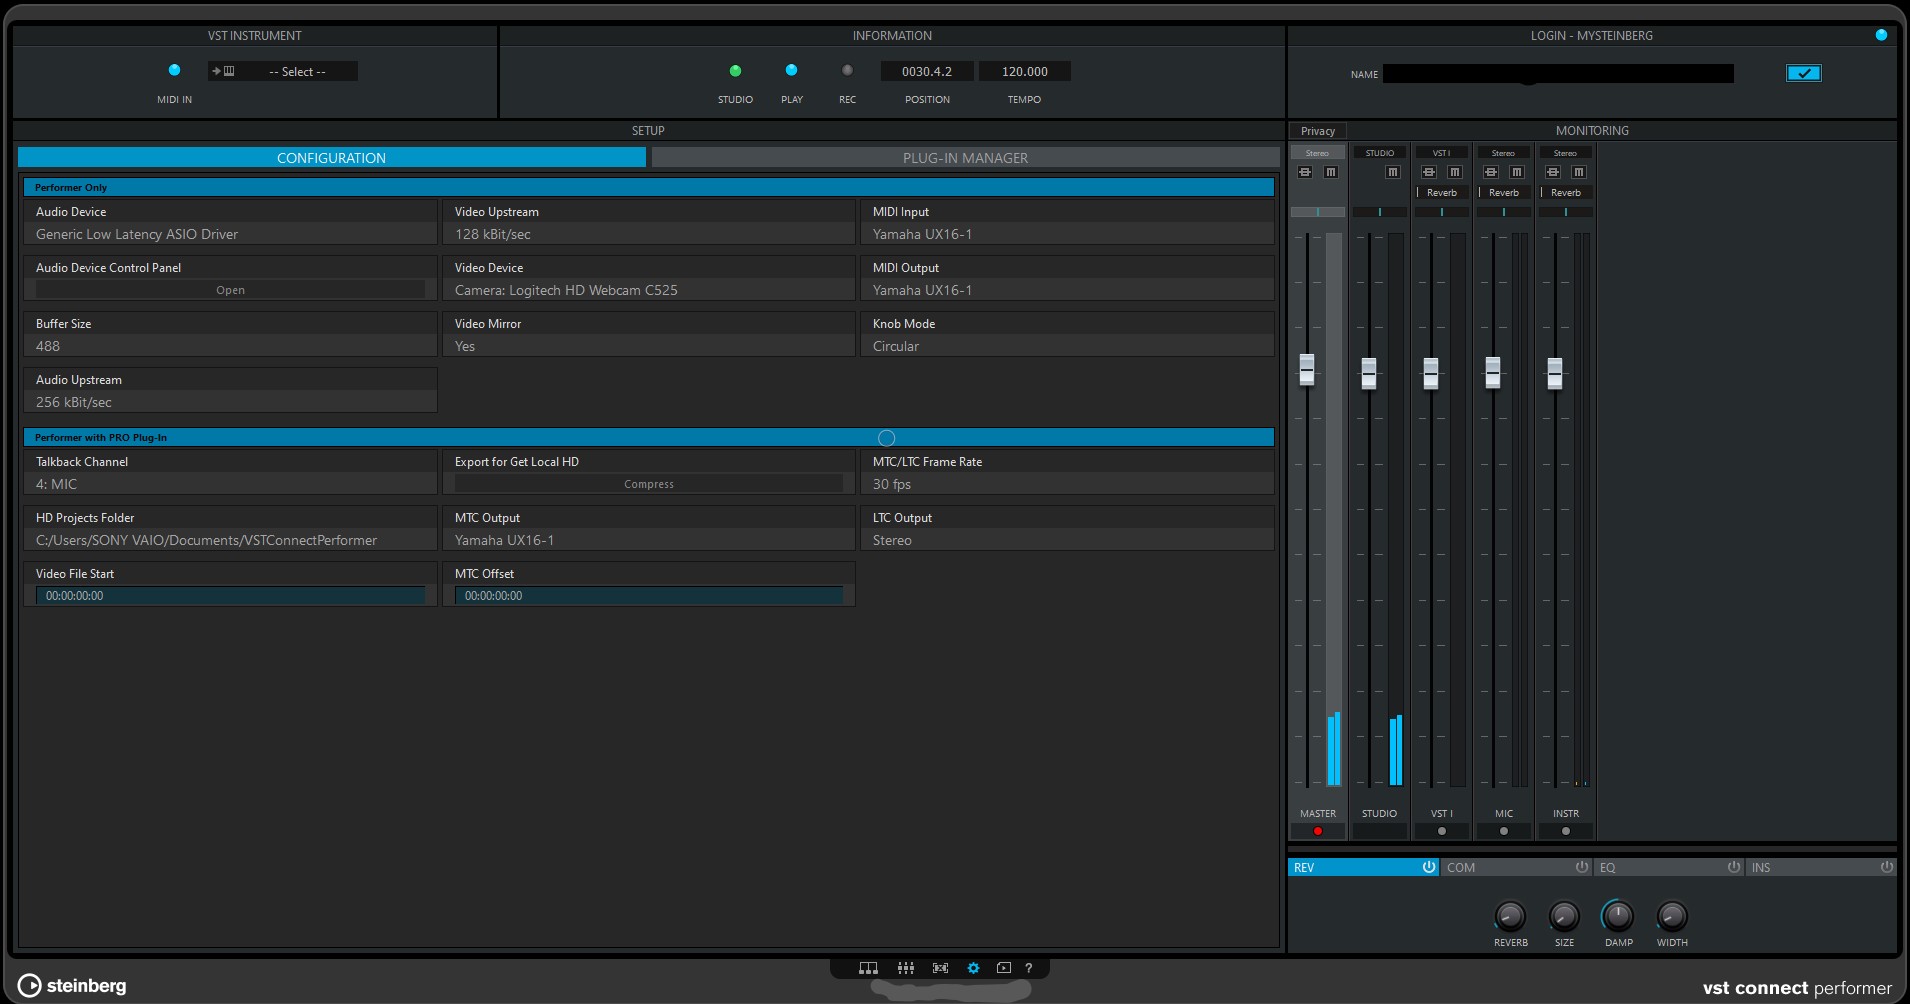The image size is (1910, 1004).
Task: Open the VST Instrument Select dropdown
Action: pyautogui.click(x=283, y=71)
